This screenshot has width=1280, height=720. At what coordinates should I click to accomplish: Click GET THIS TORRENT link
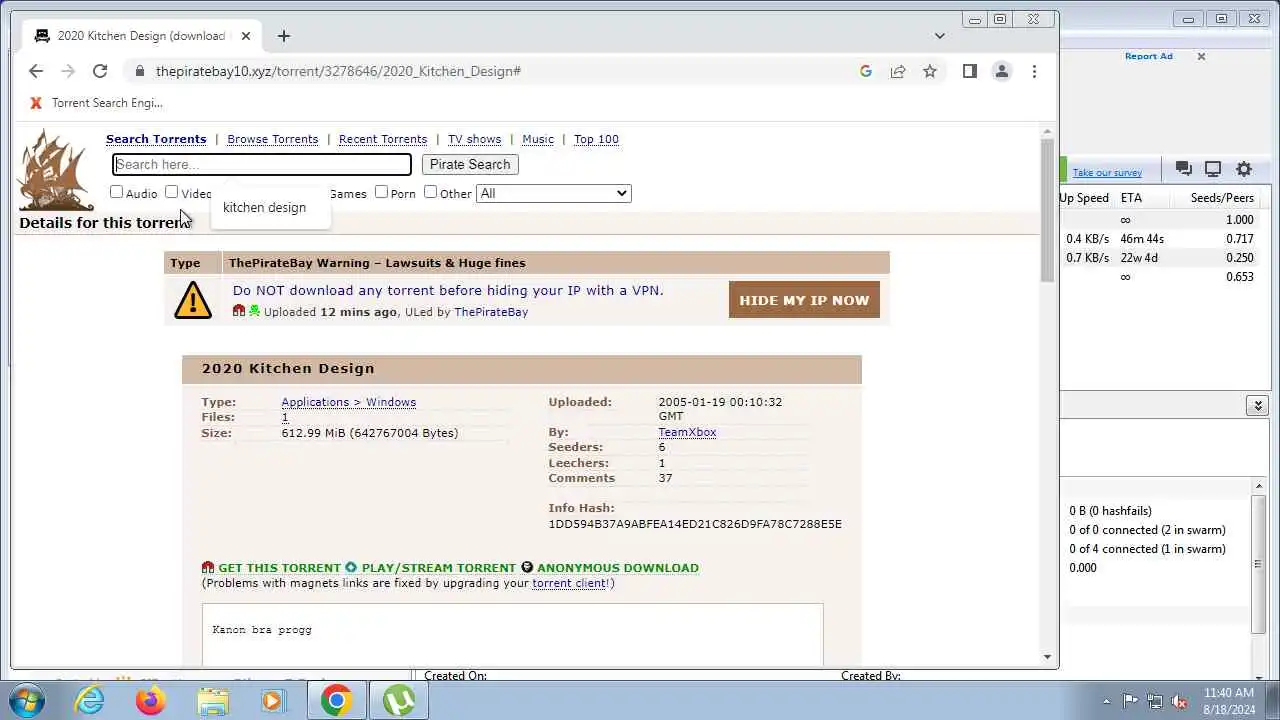(x=279, y=568)
